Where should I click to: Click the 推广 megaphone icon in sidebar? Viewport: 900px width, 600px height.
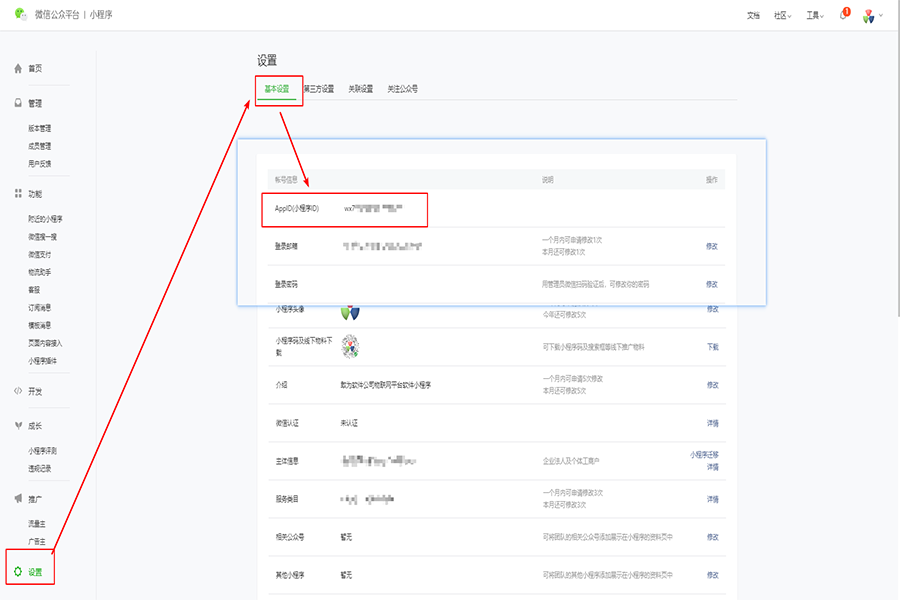point(18,498)
